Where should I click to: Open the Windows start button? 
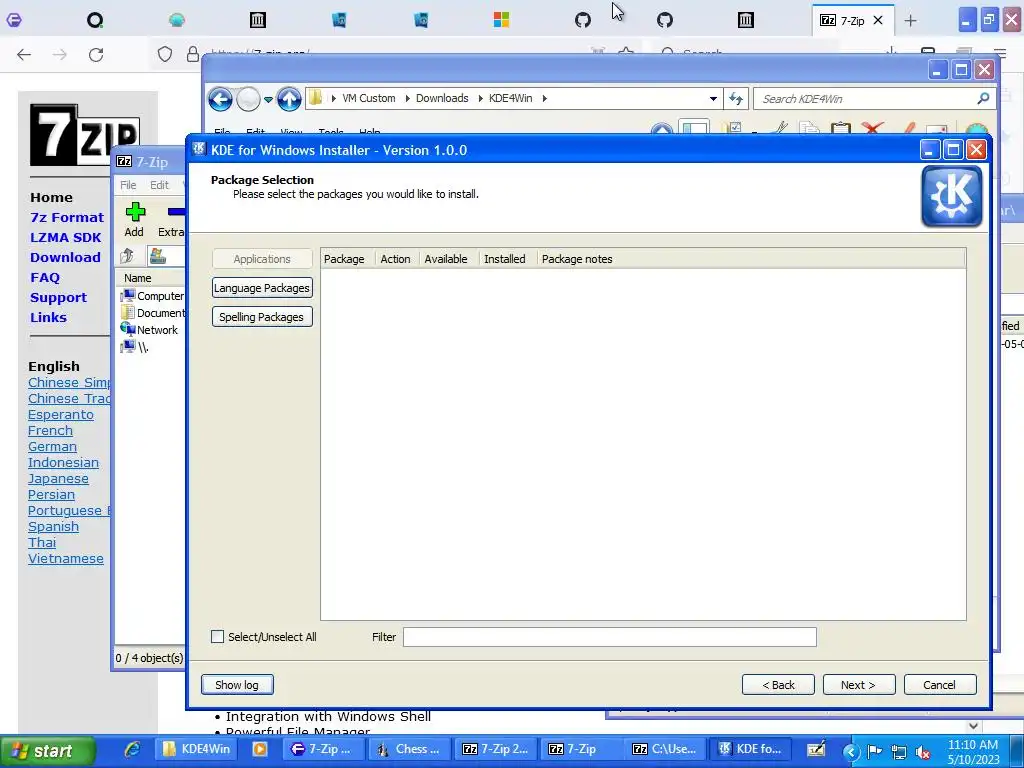(x=47, y=751)
